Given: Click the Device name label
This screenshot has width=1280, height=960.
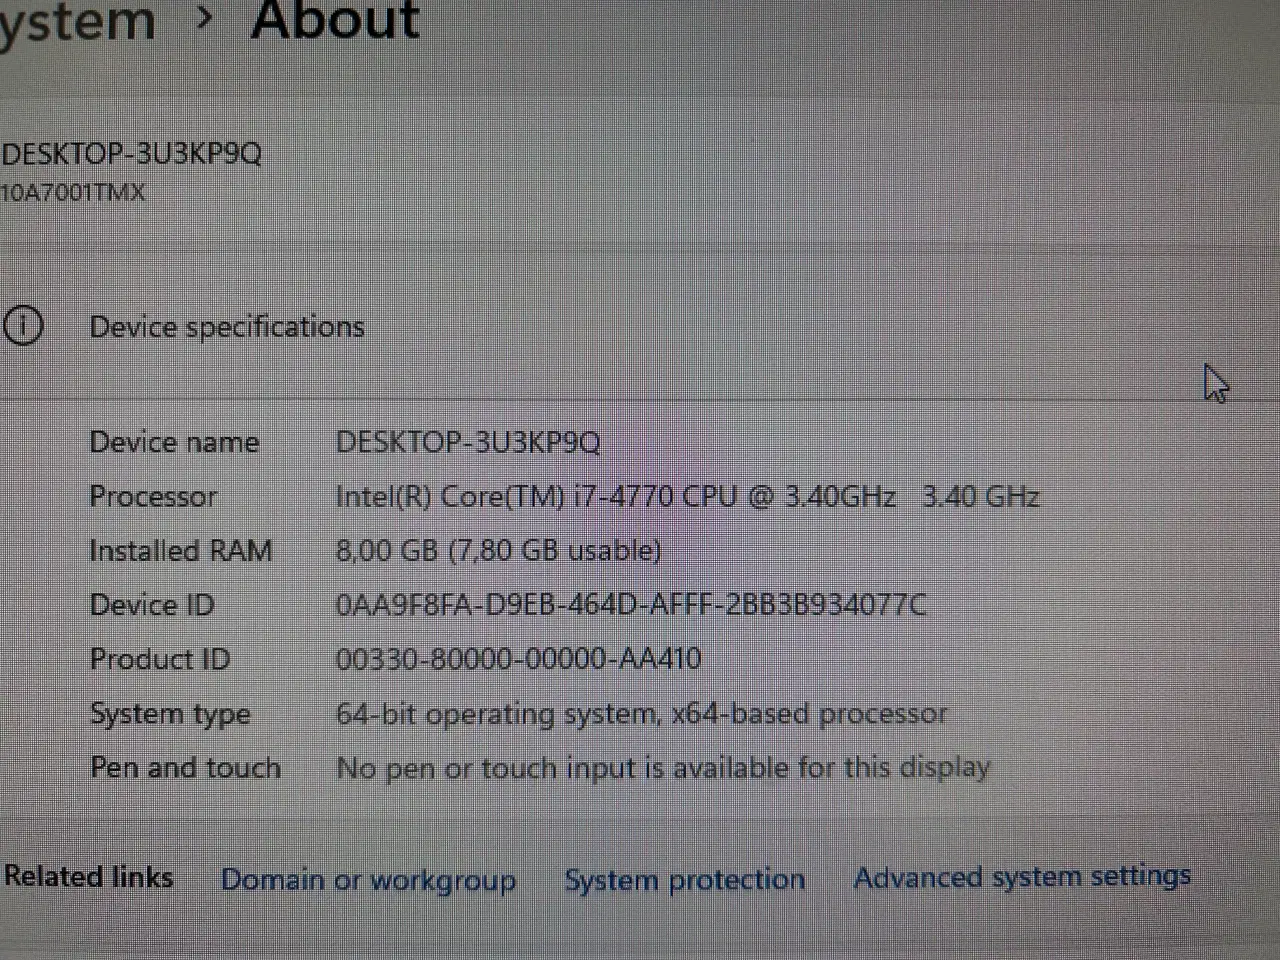Looking at the screenshot, I should (x=174, y=442).
